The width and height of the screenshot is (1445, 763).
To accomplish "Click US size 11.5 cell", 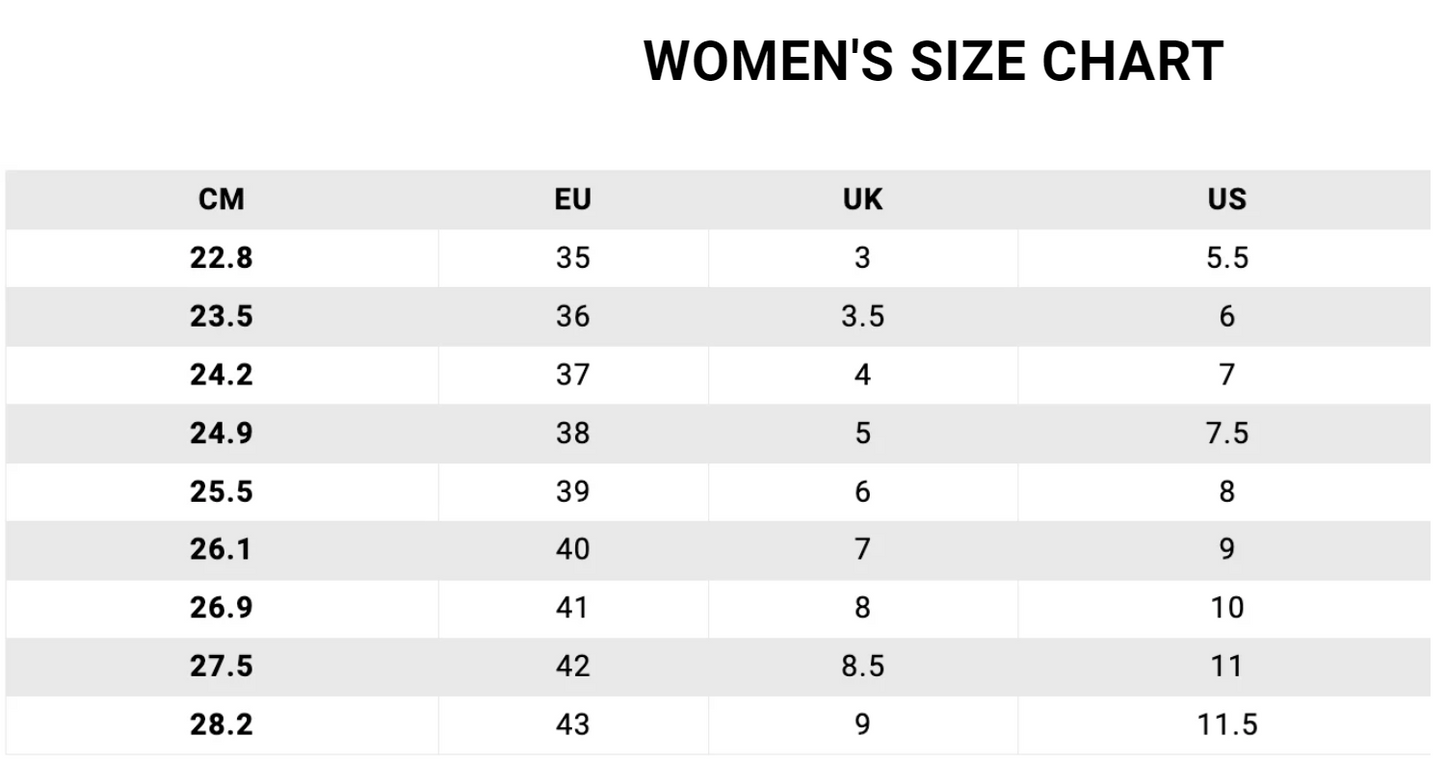I will [x=1227, y=725].
